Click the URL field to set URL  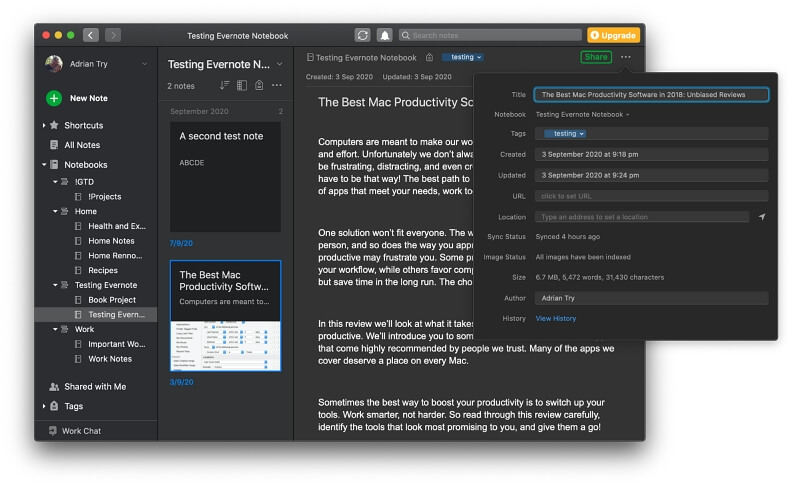[652, 196]
